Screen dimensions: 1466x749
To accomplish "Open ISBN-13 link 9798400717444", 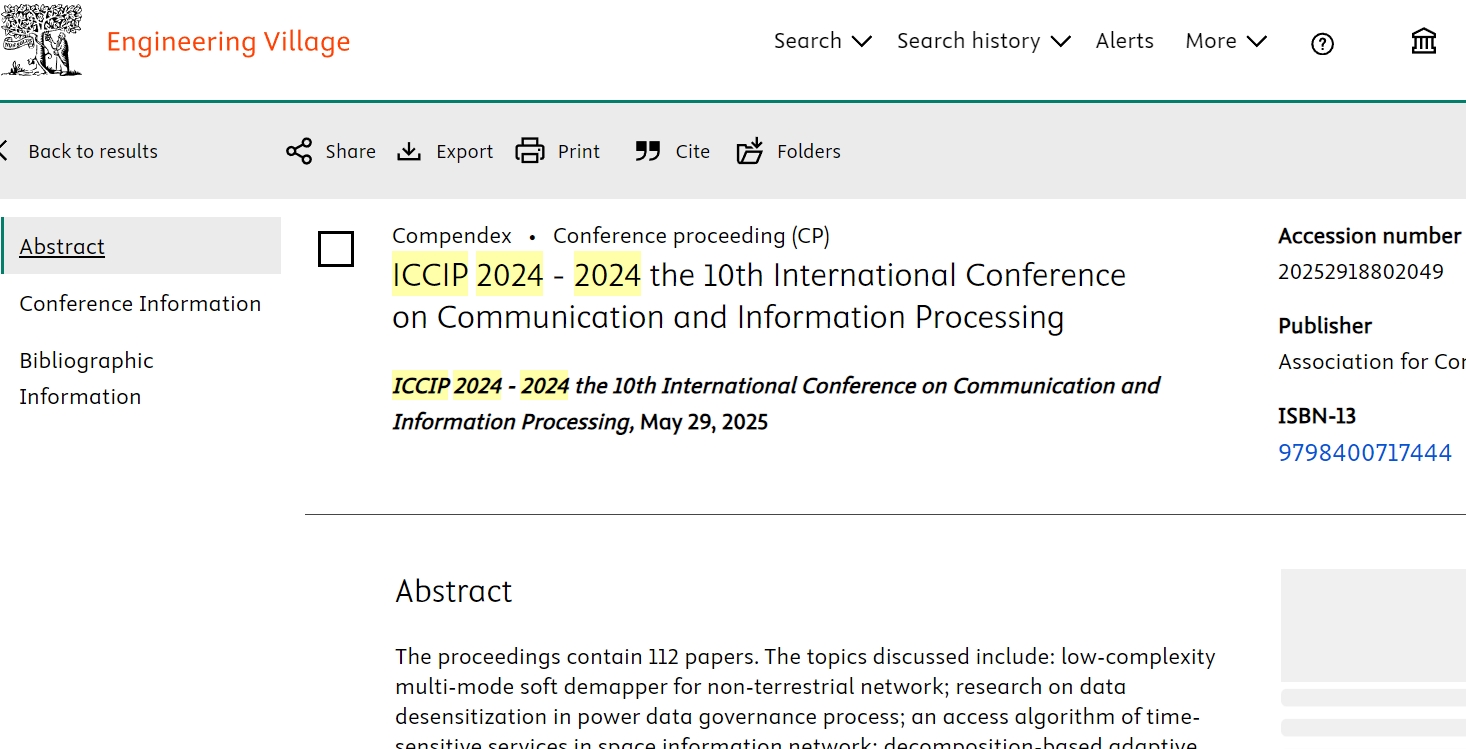I will click(1364, 453).
